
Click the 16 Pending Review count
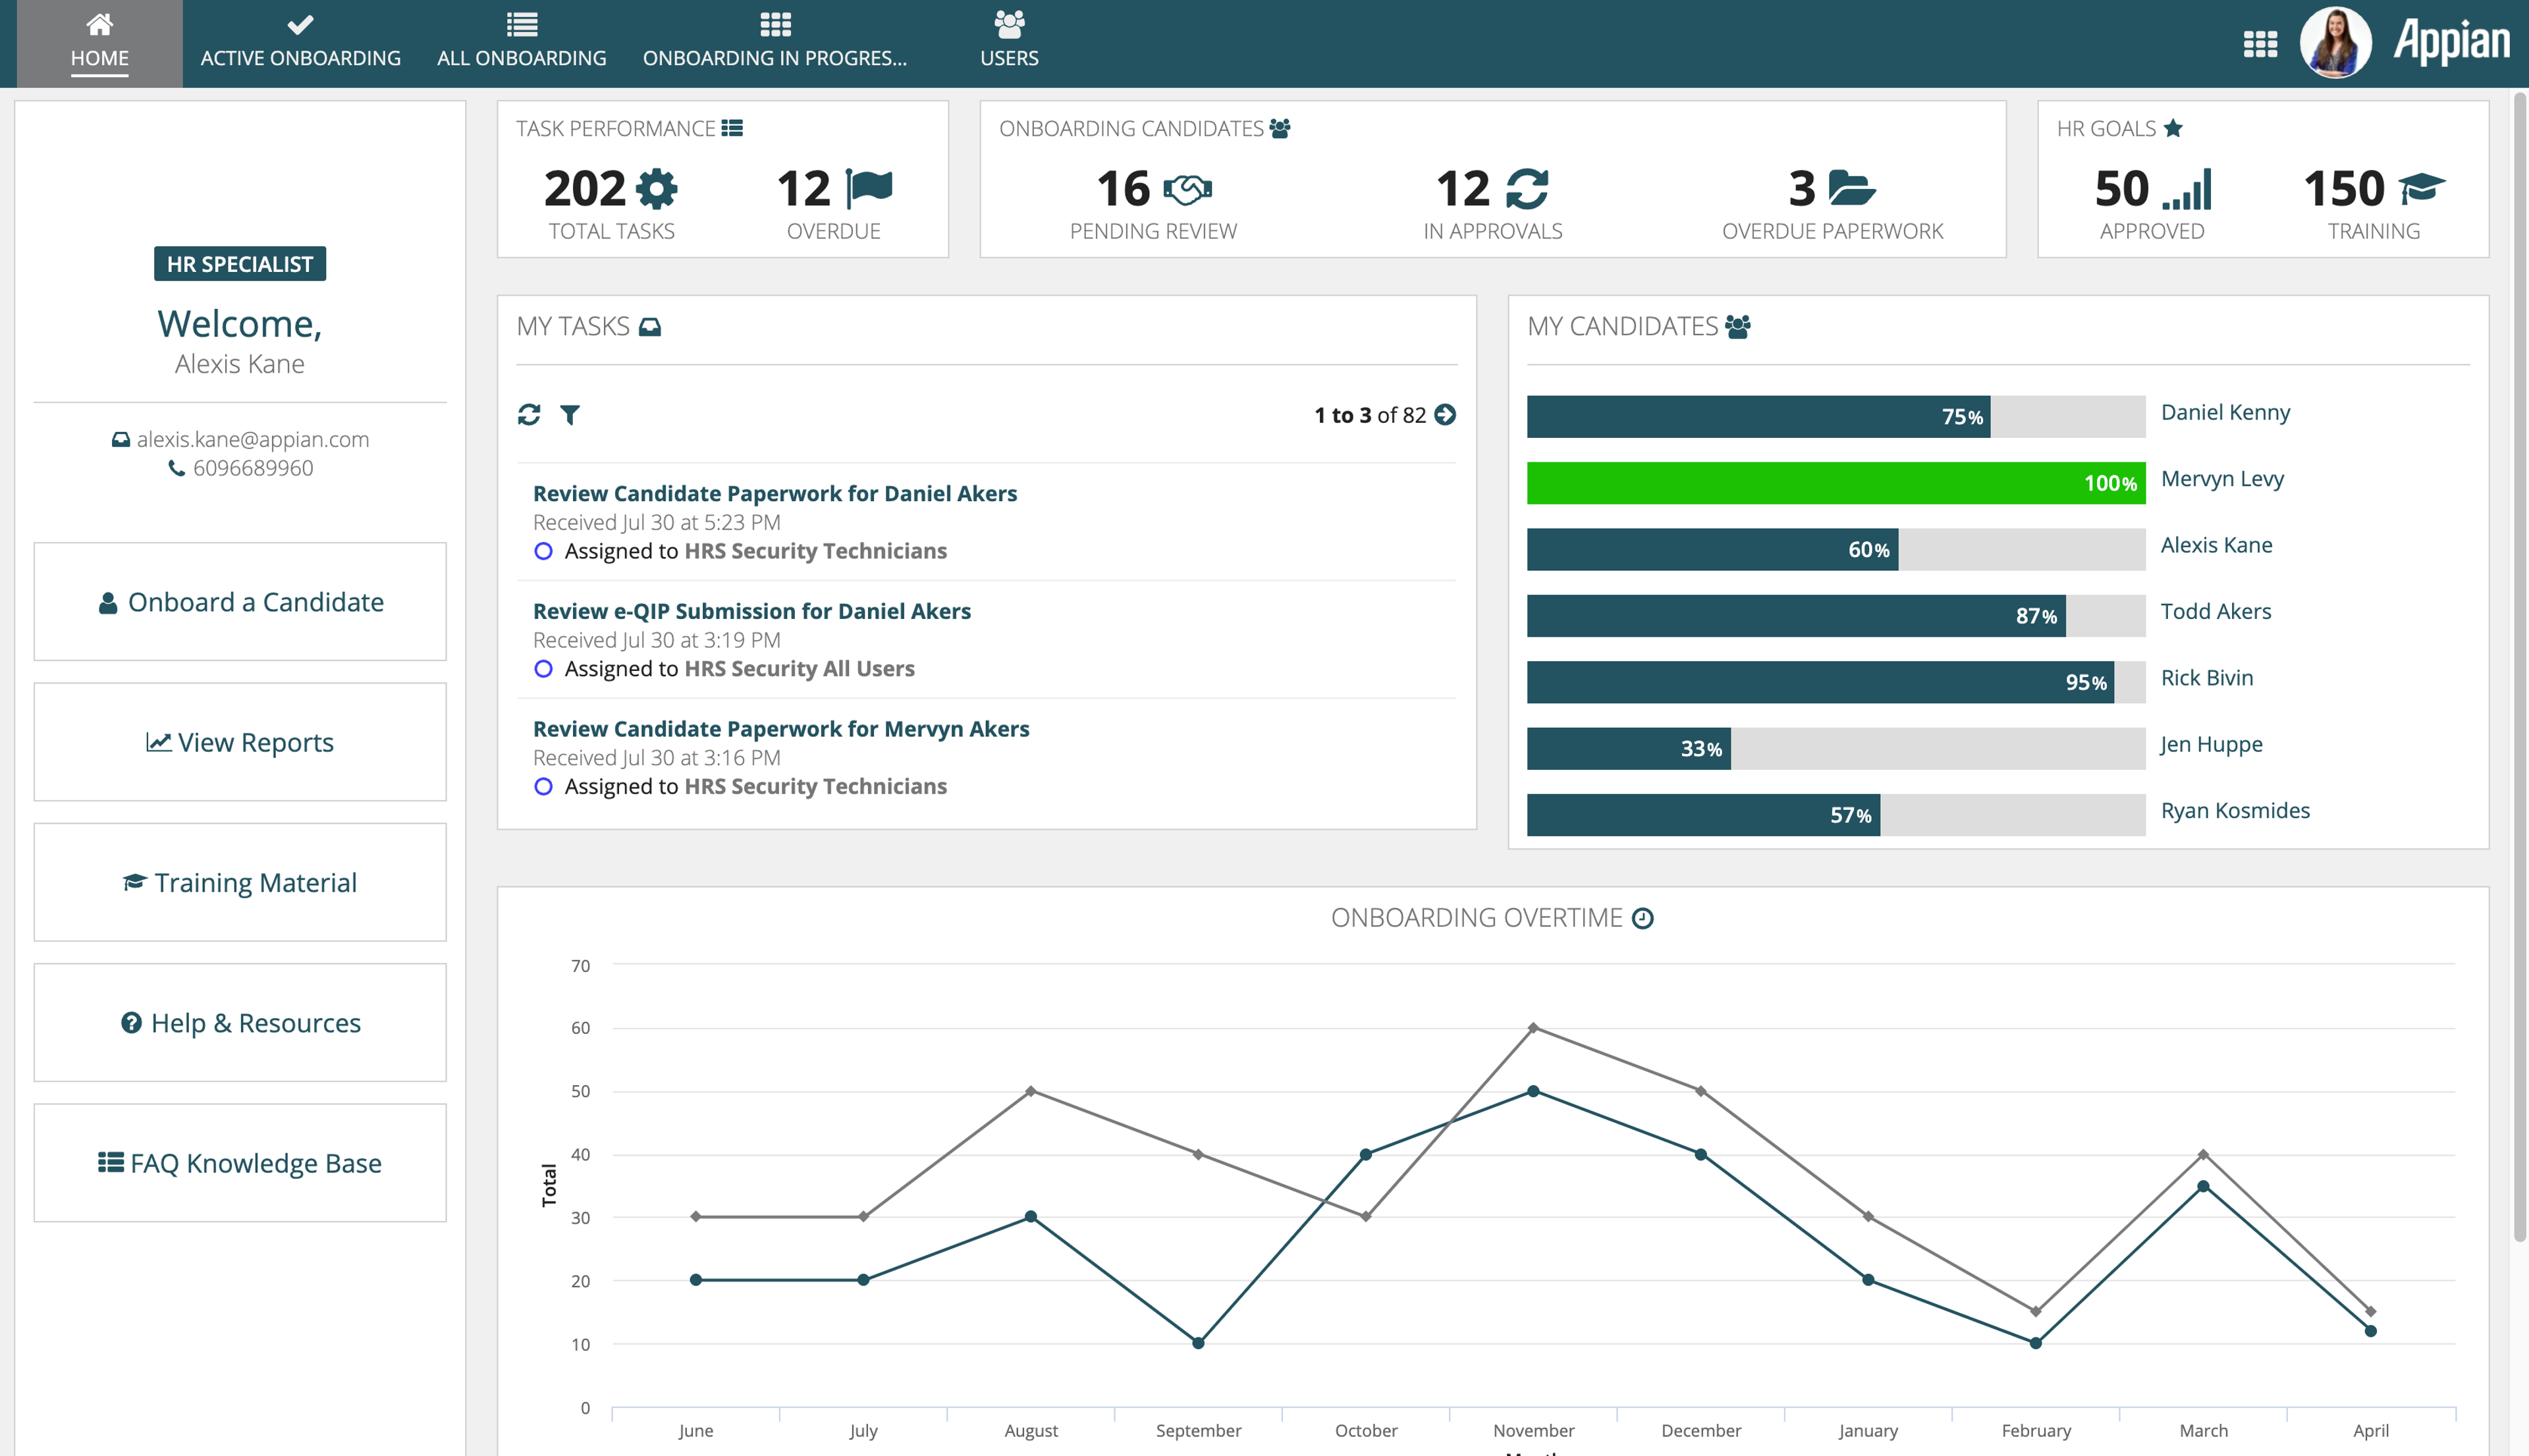click(1123, 188)
